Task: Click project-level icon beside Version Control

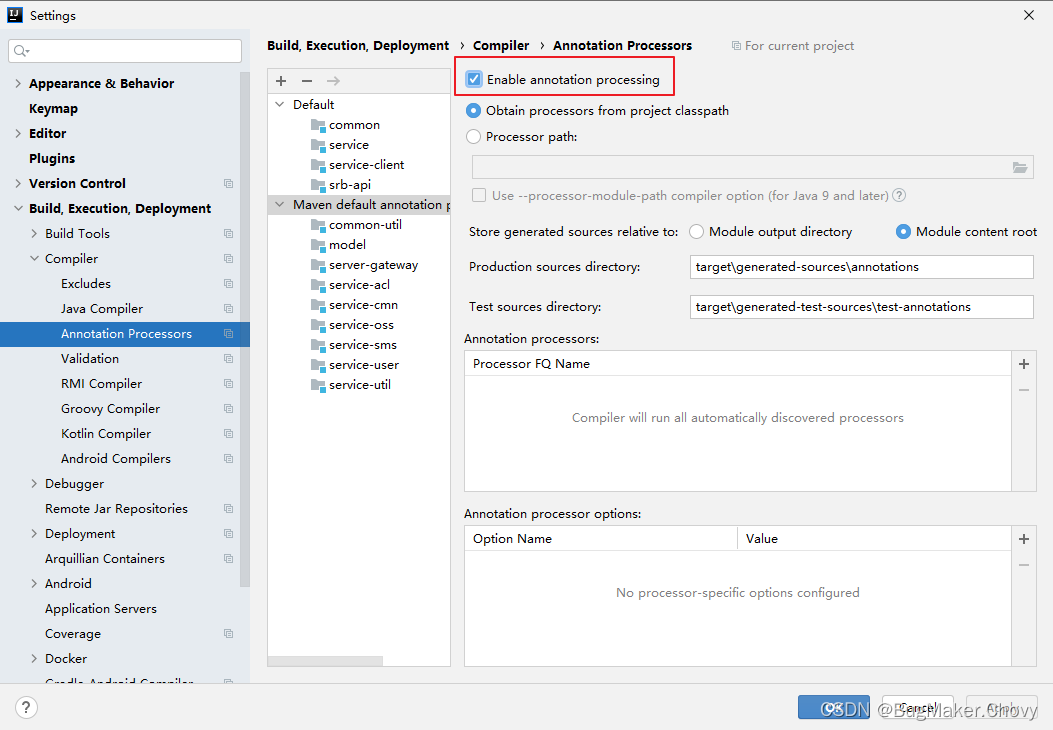Action: (228, 183)
